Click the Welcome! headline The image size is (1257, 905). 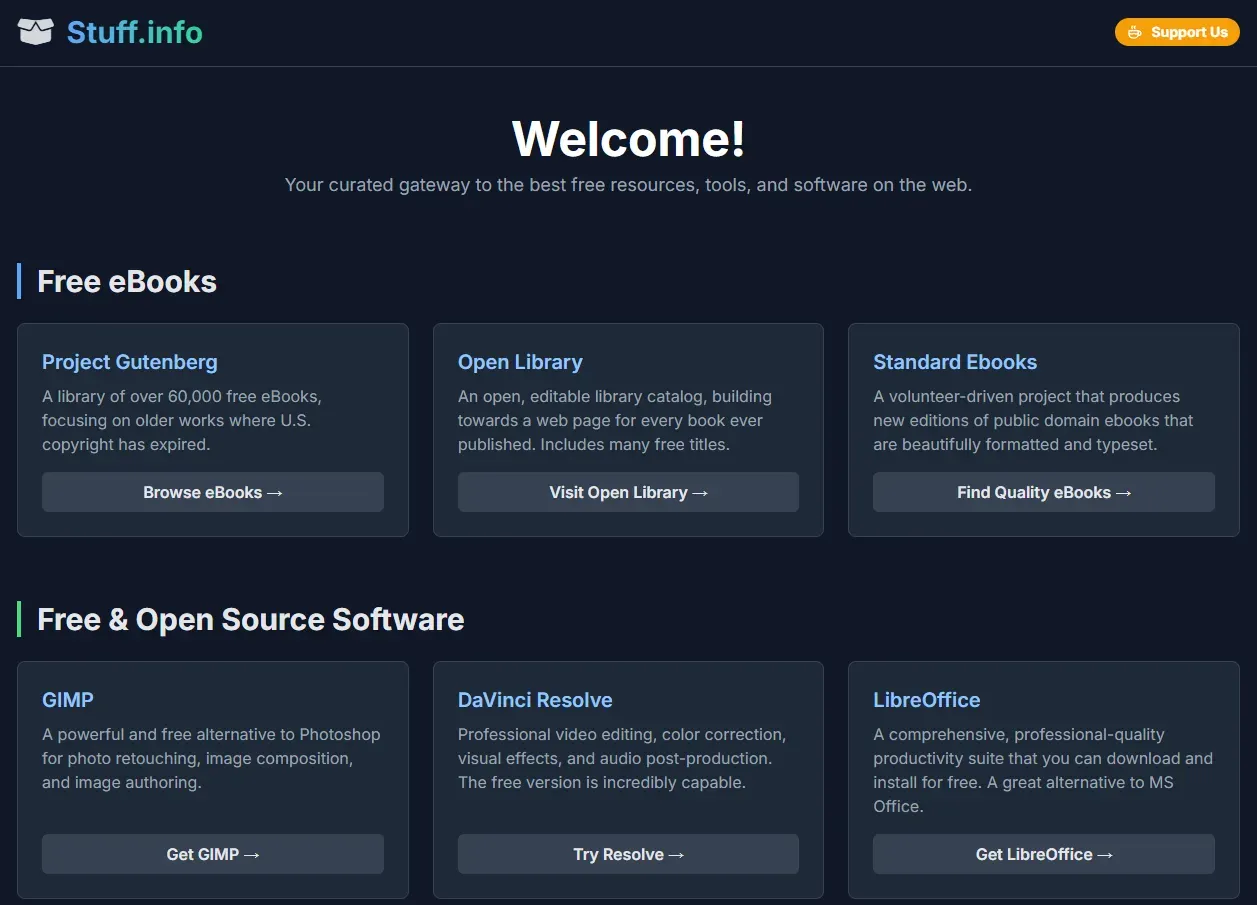(x=628, y=138)
